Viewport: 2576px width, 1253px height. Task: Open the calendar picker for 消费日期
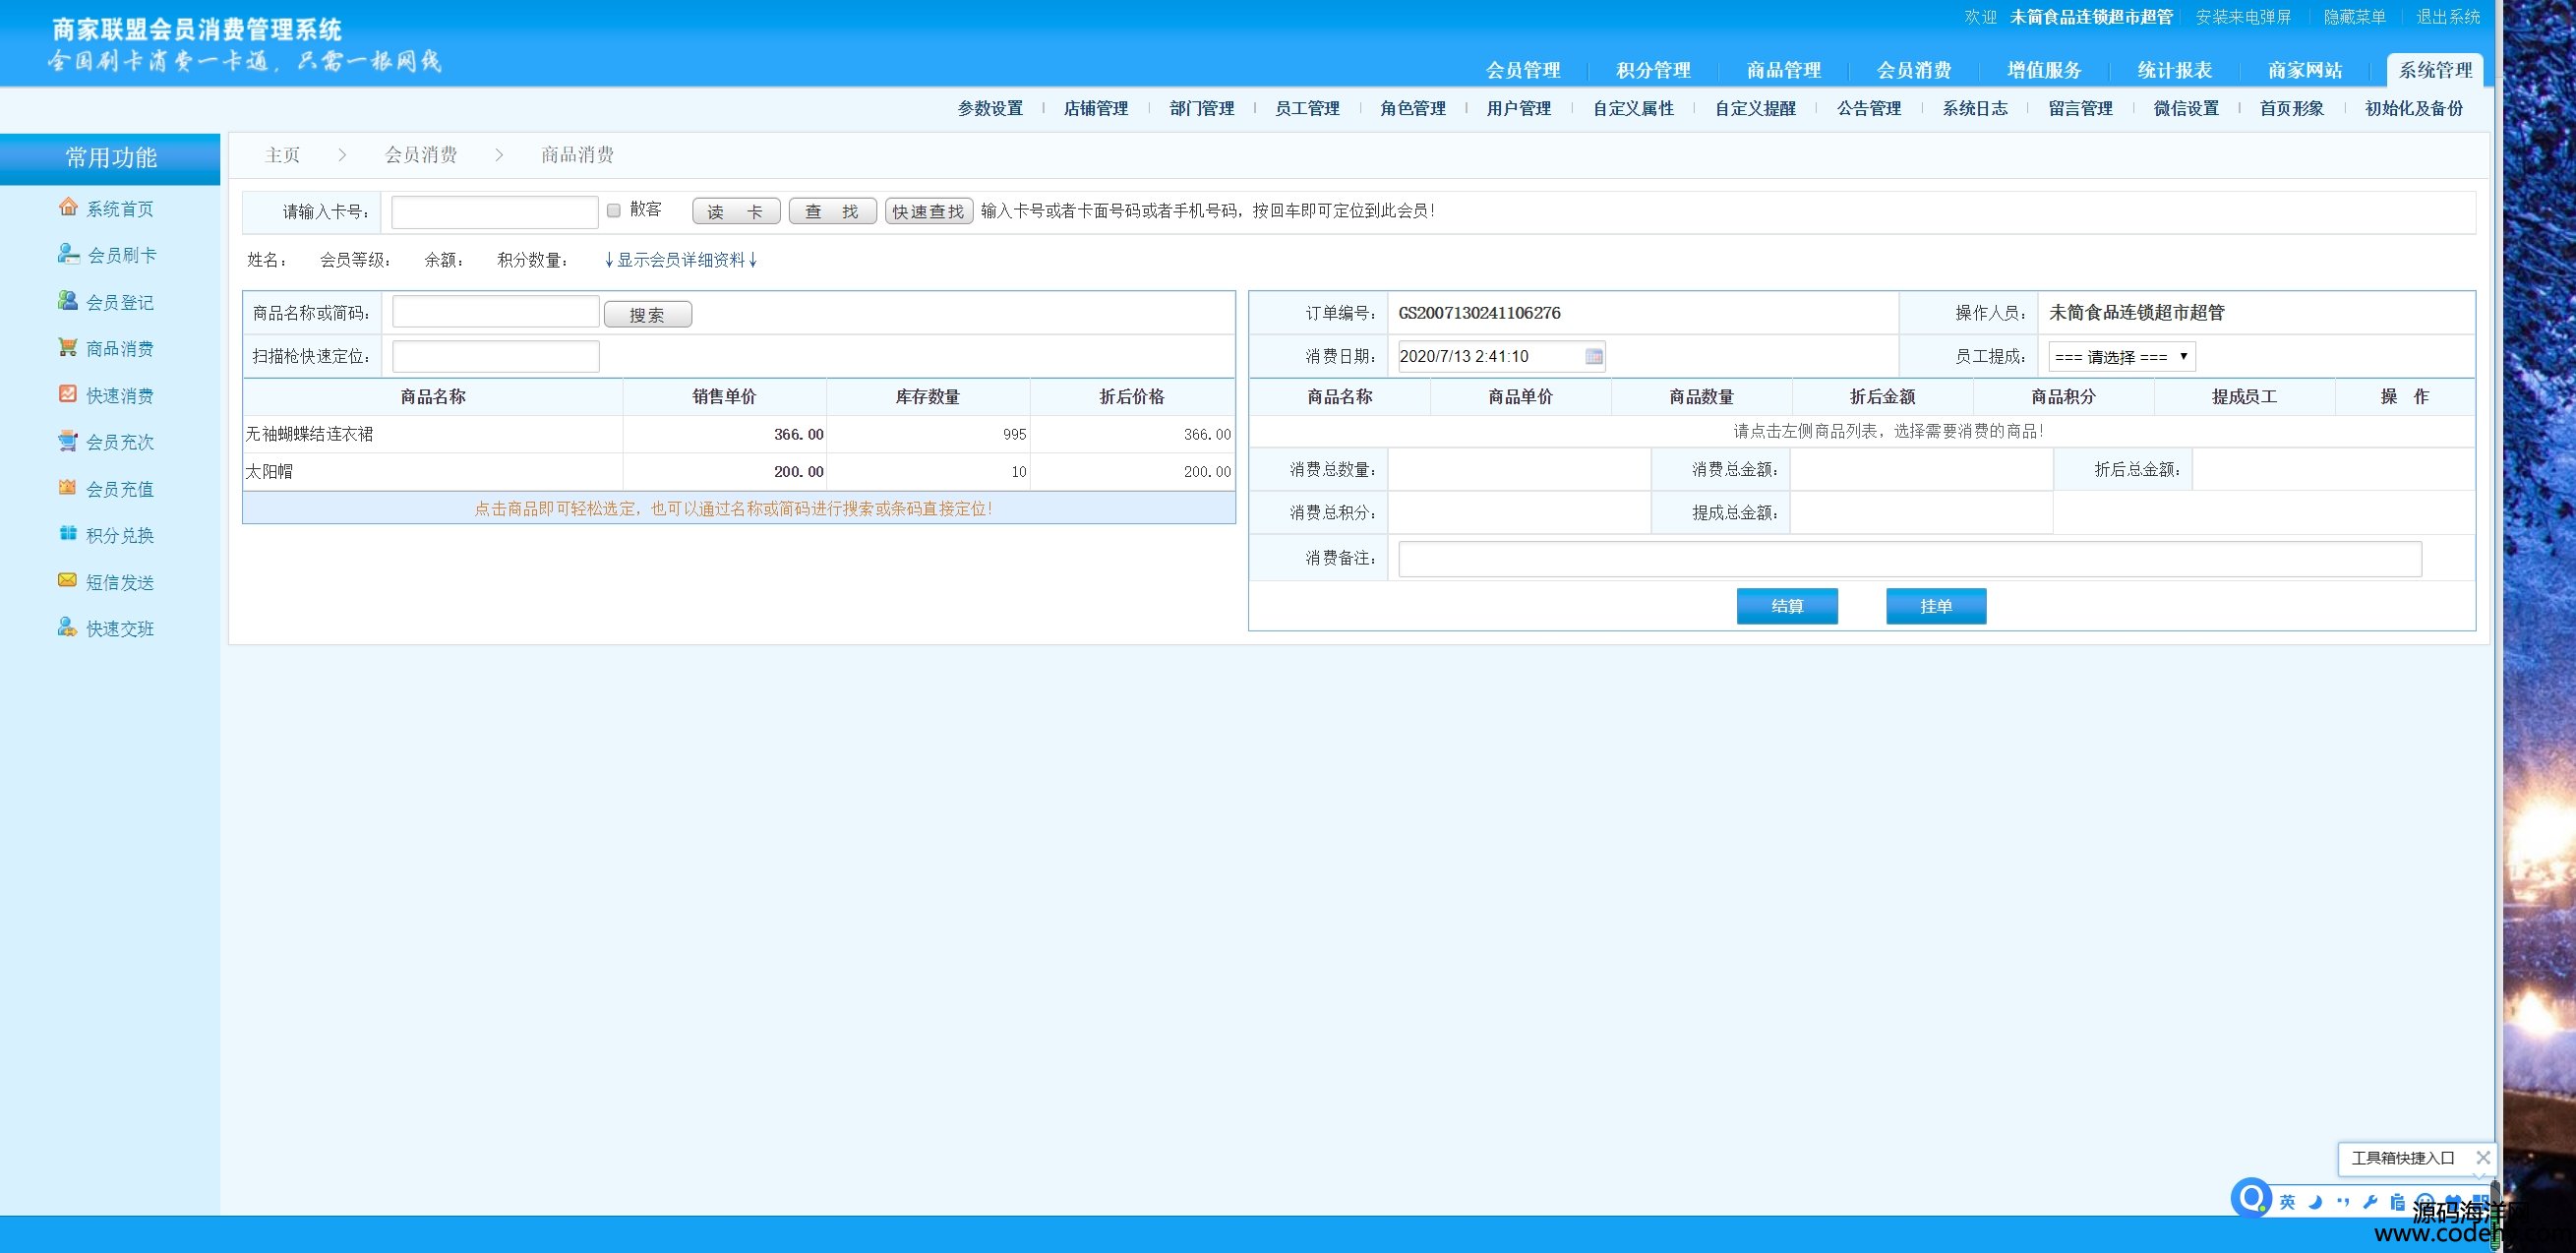pyautogui.click(x=1593, y=356)
